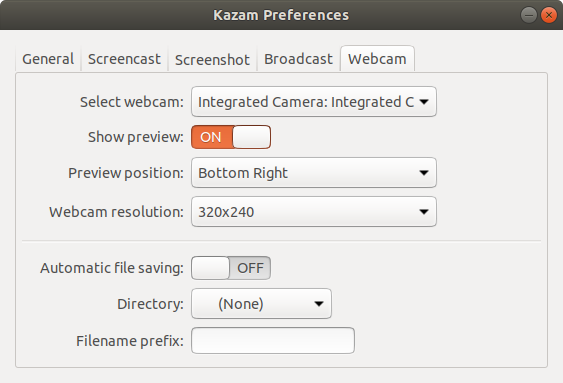Click the OFF label of Automatic file saving

click(x=250, y=268)
